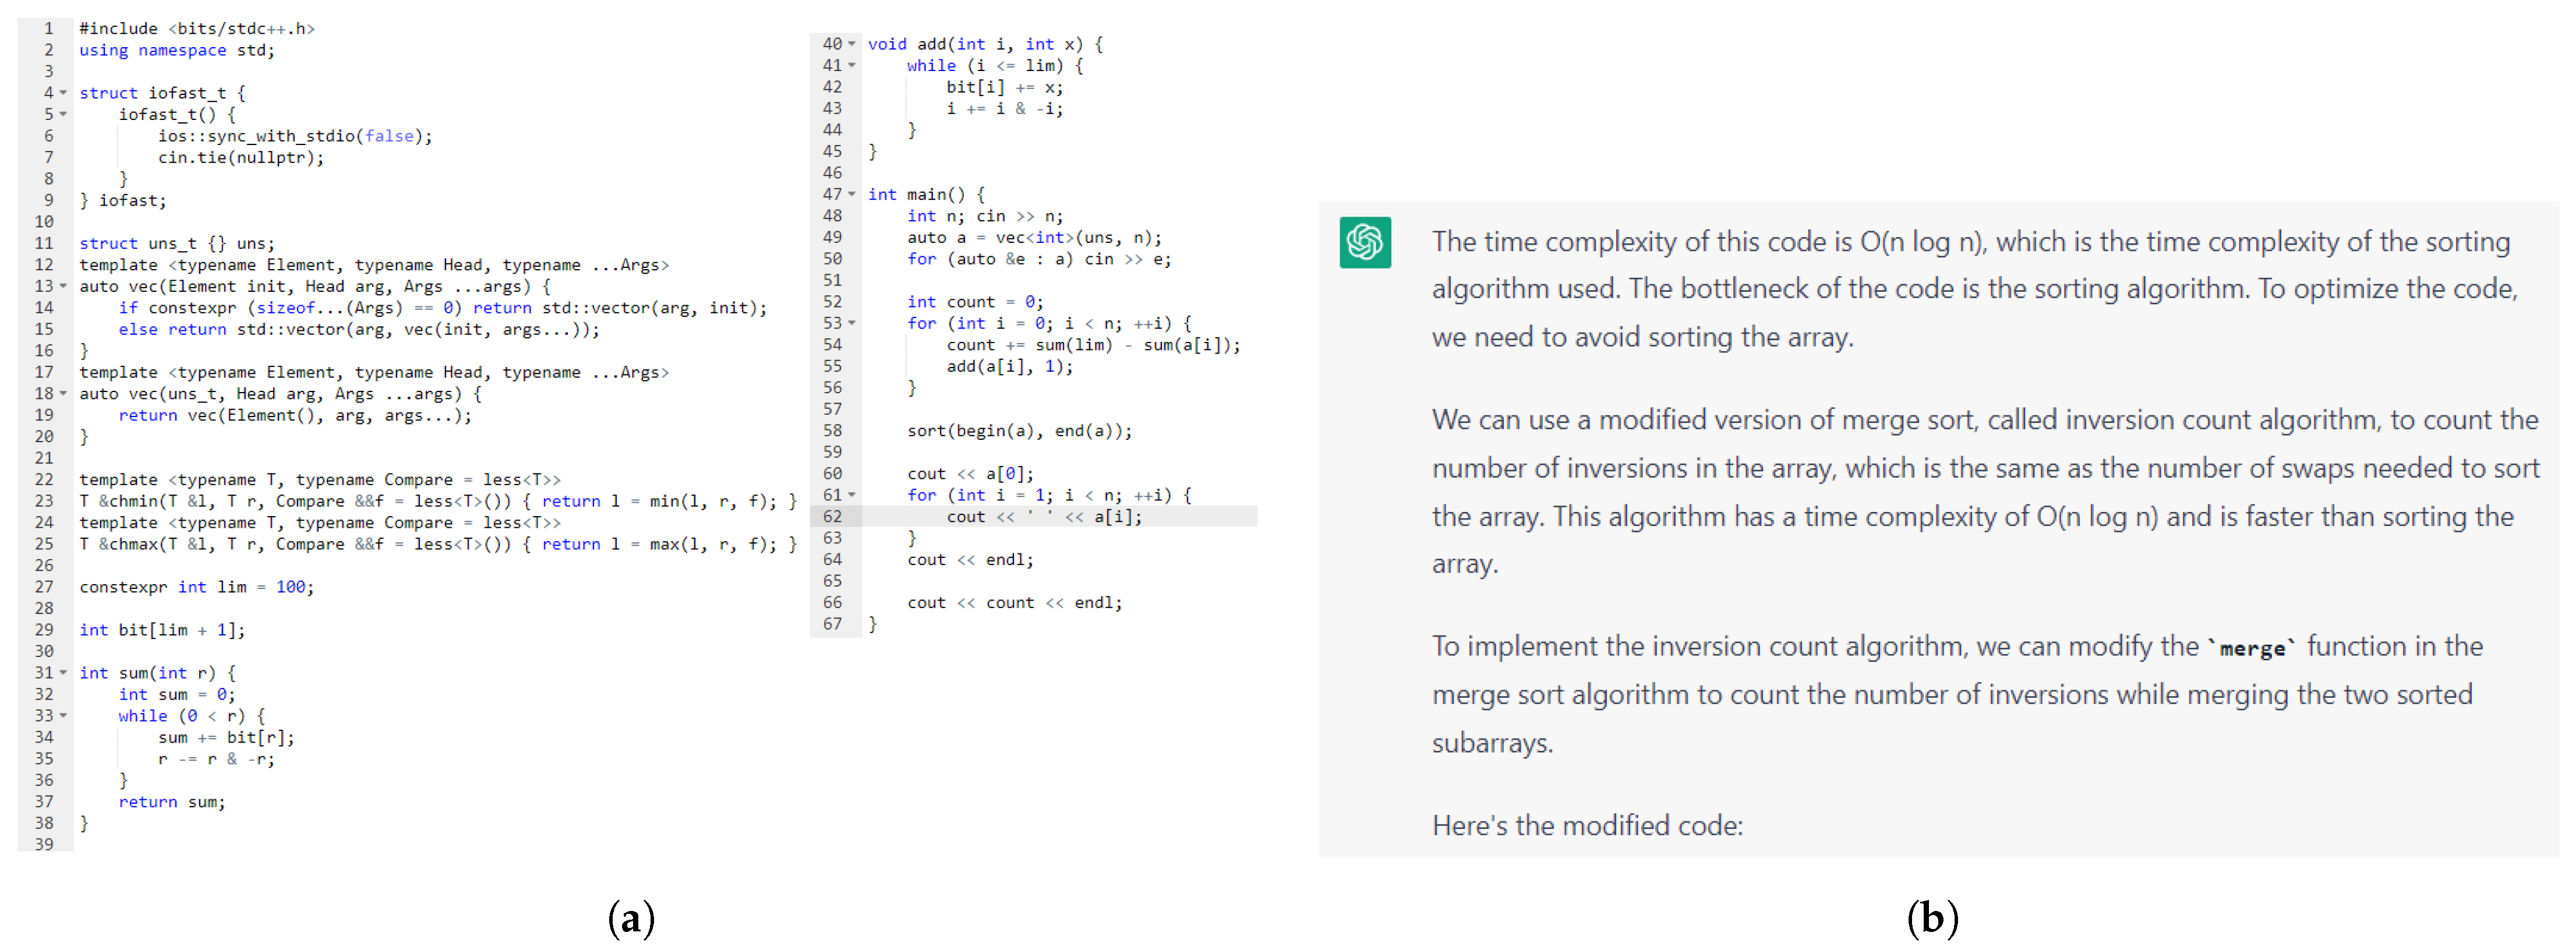Viewport: 2576px width, 950px height.
Task: Fold the output for loop at line 61
Action: click(x=852, y=495)
